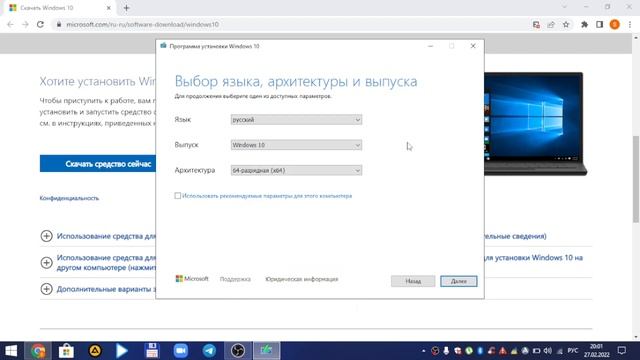Viewport: 640px width, 360px height.
Task: Open the Язык language dropdown
Action: 296,120
